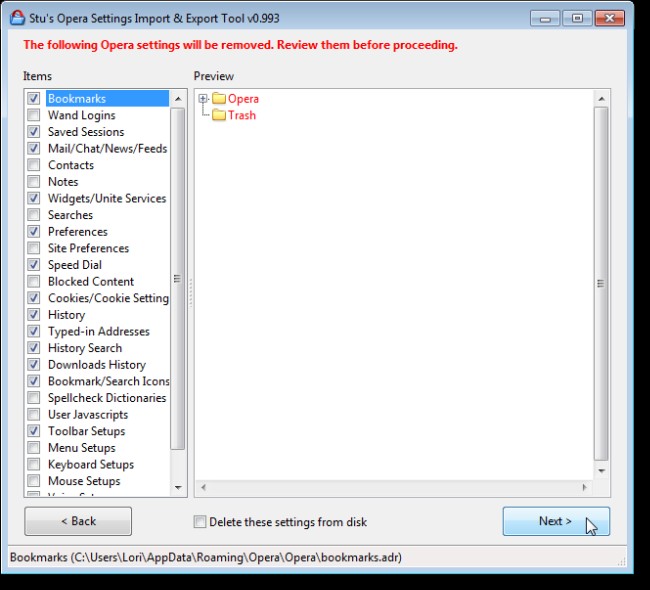Select the Speed Dial list item
The image size is (650, 590).
[75, 265]
